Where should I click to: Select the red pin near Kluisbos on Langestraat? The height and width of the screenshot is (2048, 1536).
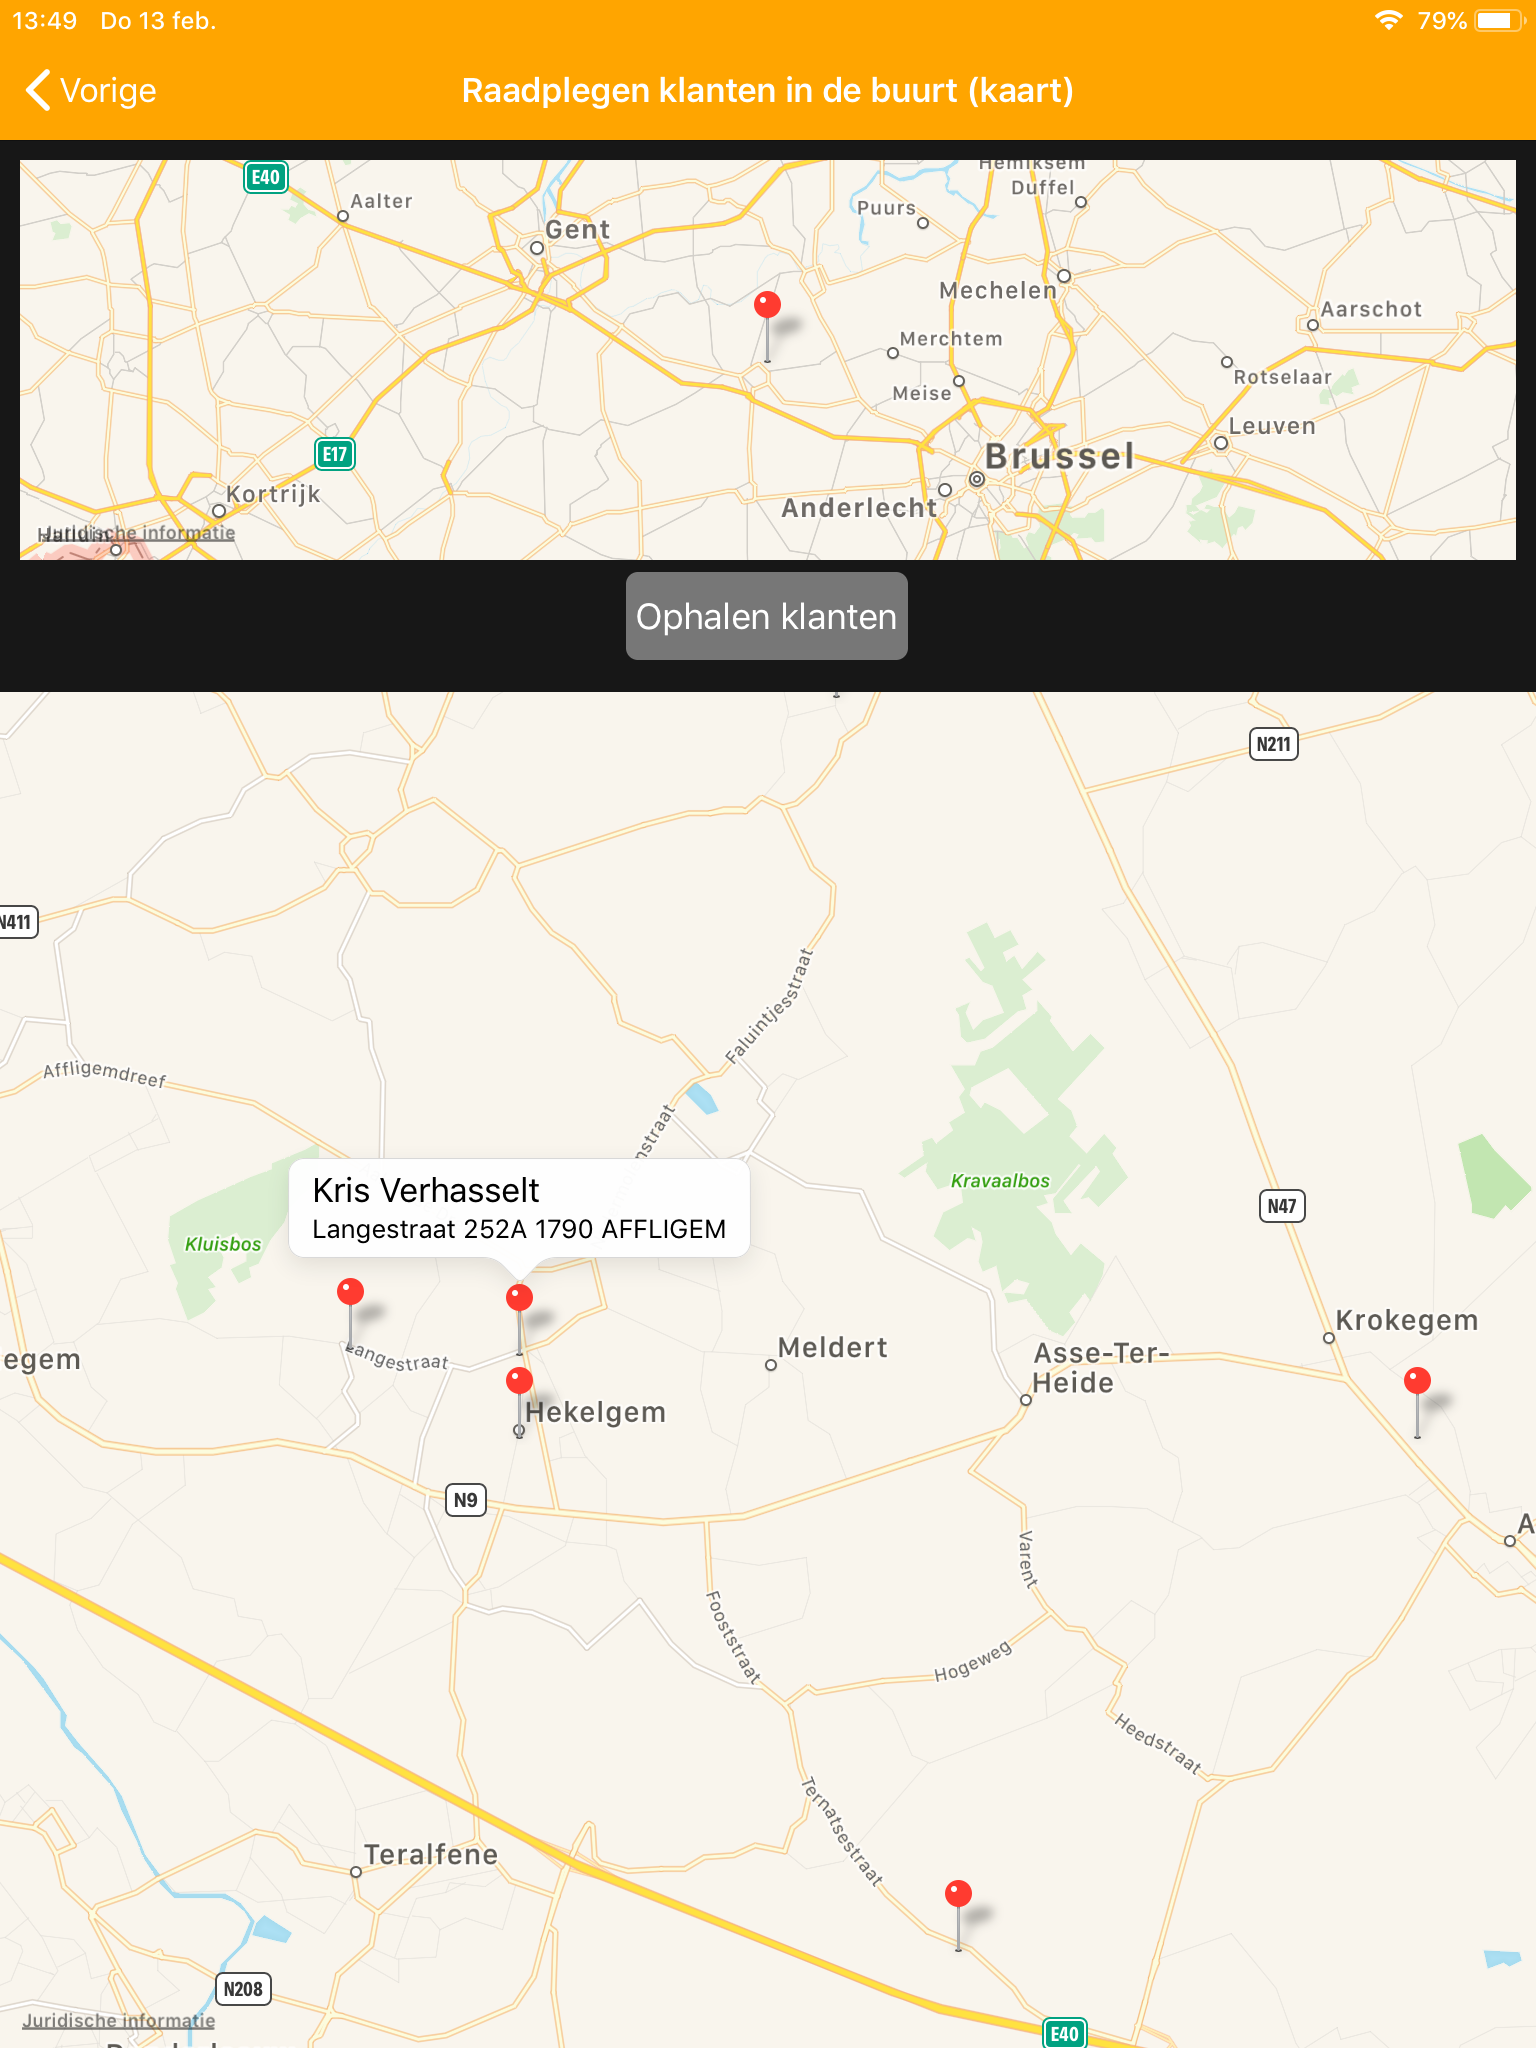pos(350,1292)
